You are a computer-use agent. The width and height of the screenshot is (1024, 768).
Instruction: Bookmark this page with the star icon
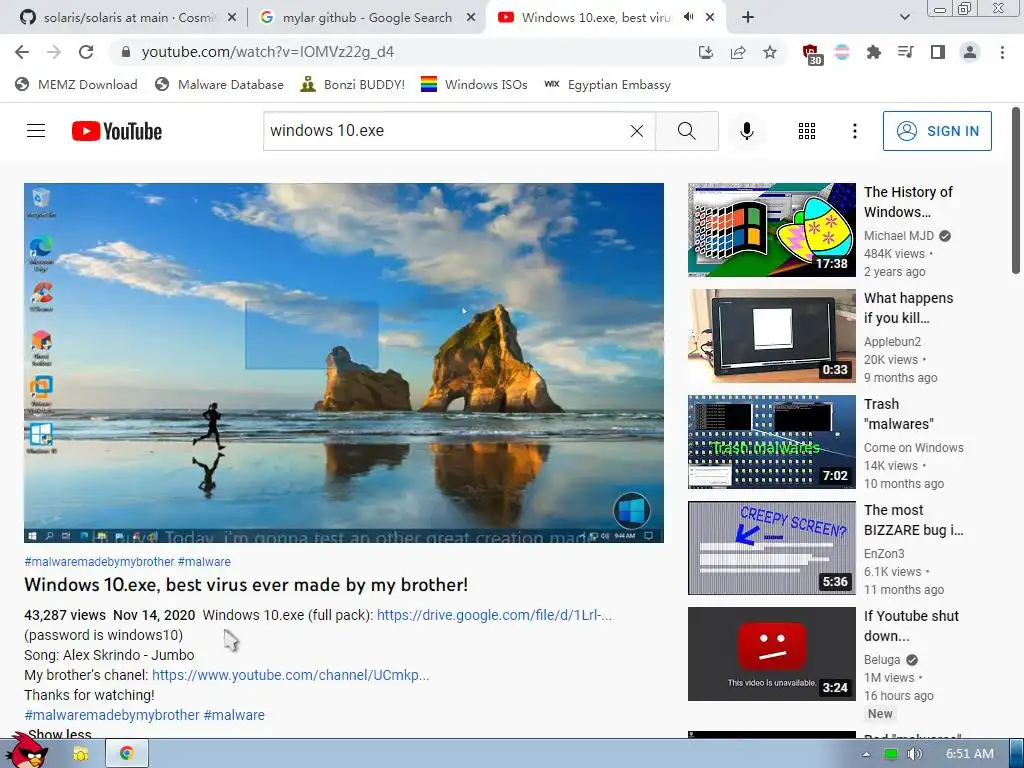coord(770,52)
